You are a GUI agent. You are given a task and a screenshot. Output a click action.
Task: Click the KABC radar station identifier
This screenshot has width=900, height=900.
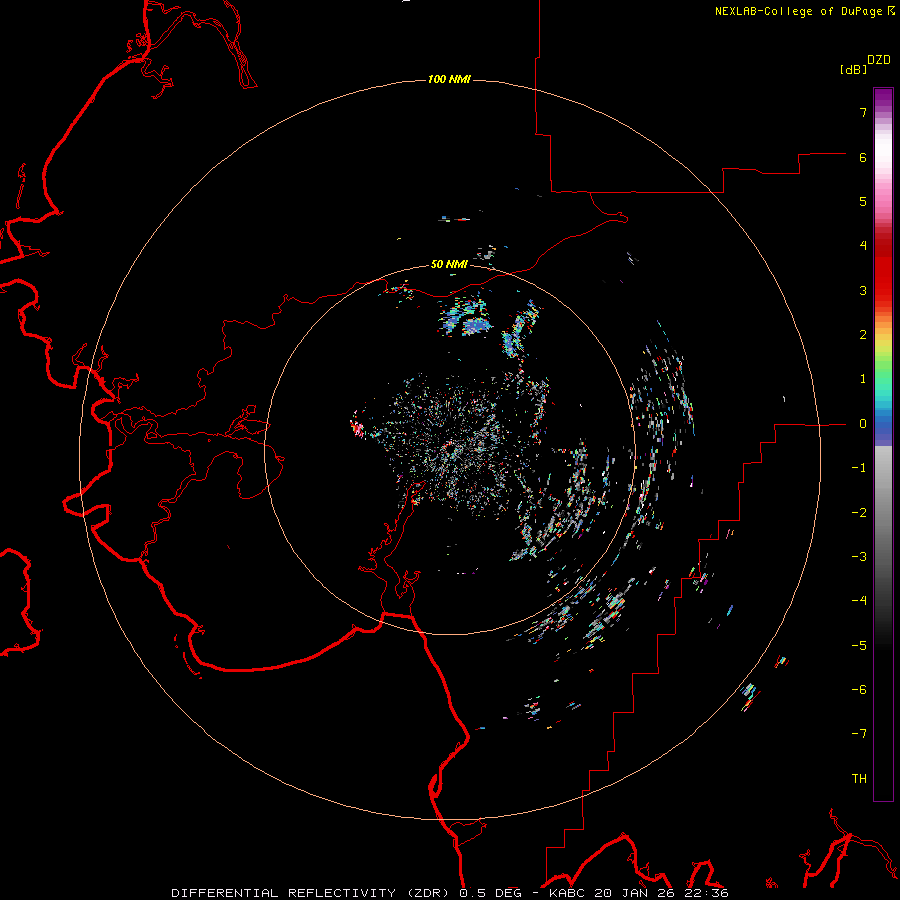tap(569, 893)
